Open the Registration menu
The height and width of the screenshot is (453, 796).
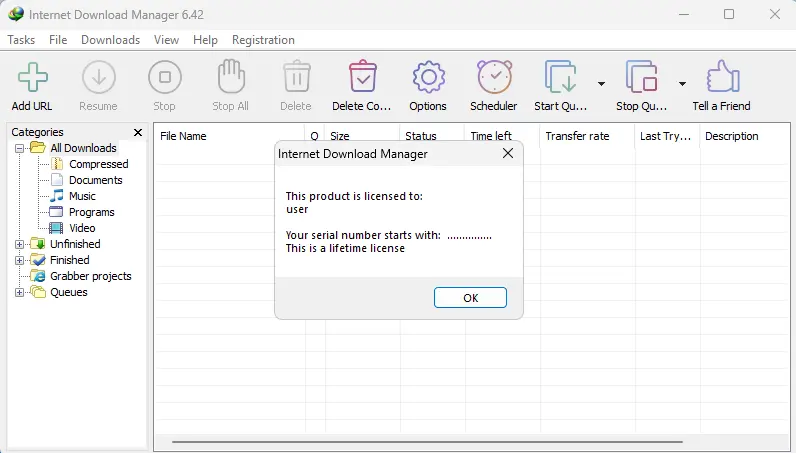(263, 40)
